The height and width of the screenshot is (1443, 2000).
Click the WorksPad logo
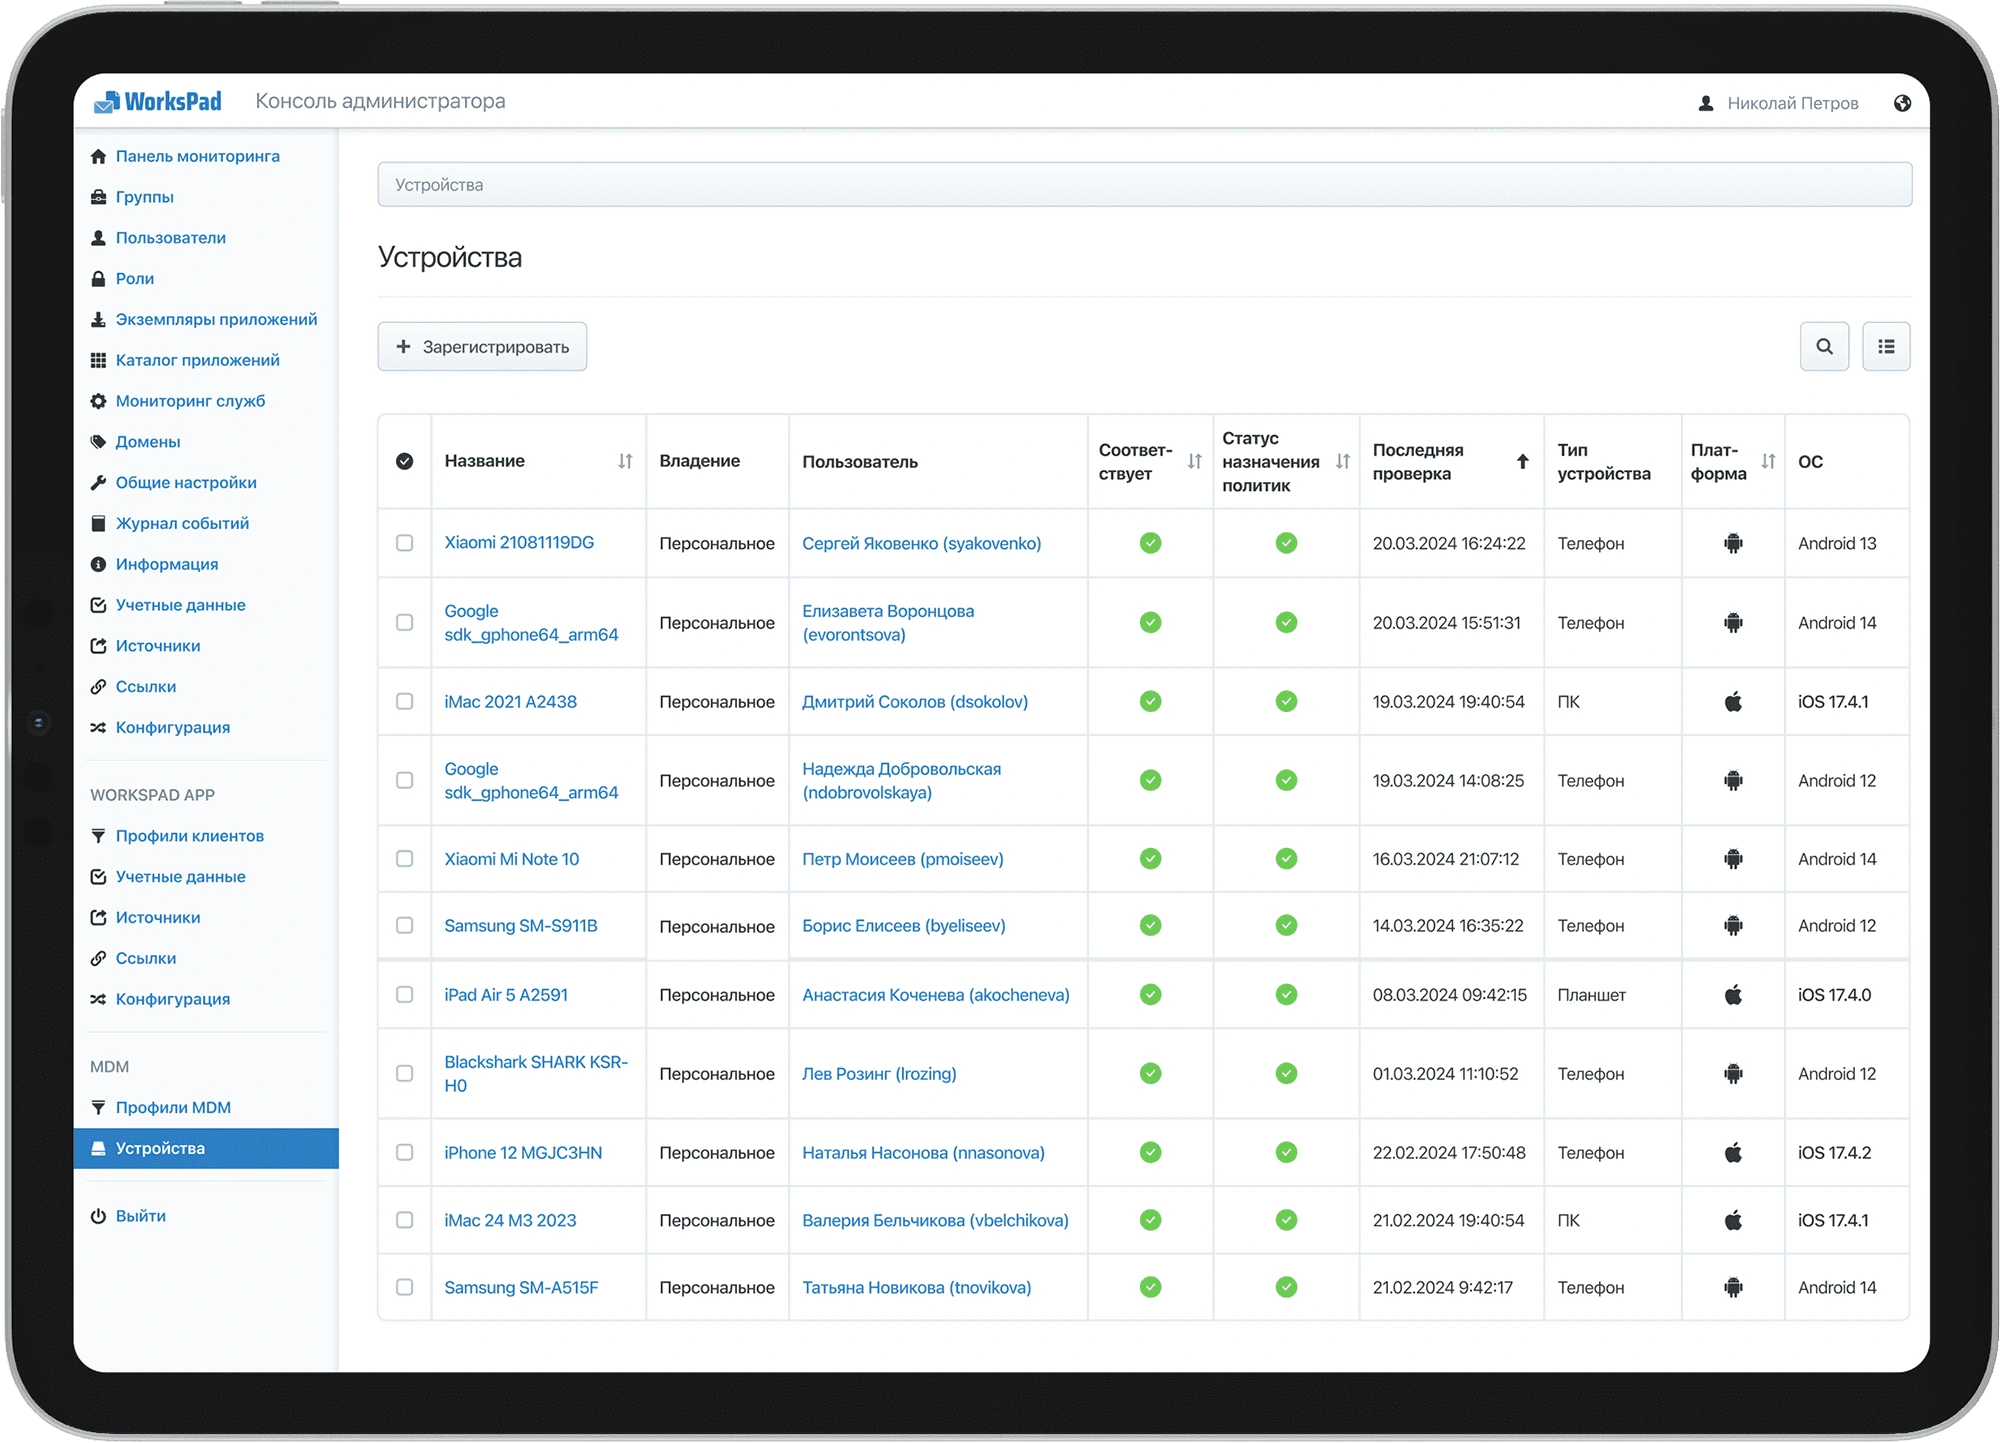pyautogui.click(x=158, y=101)
